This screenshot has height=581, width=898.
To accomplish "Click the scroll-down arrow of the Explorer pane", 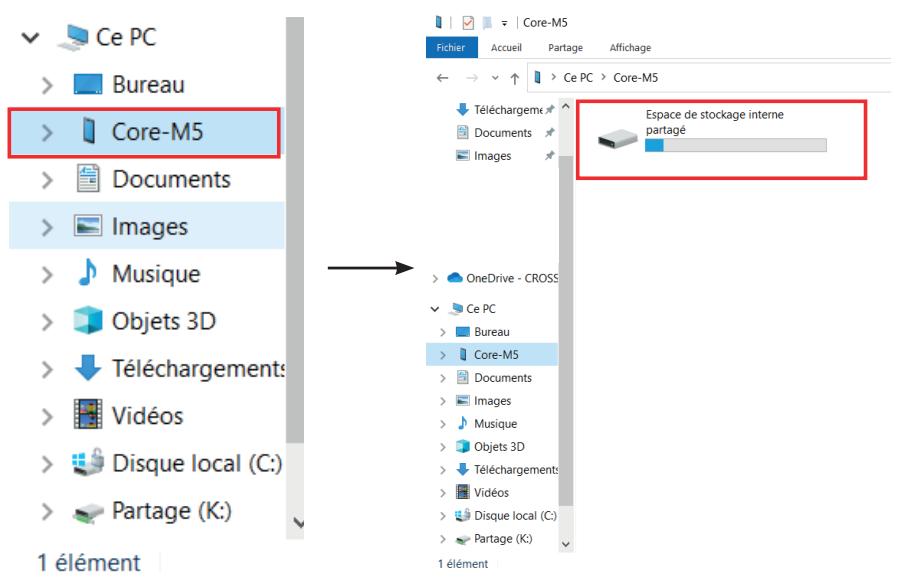I will 566,544.
